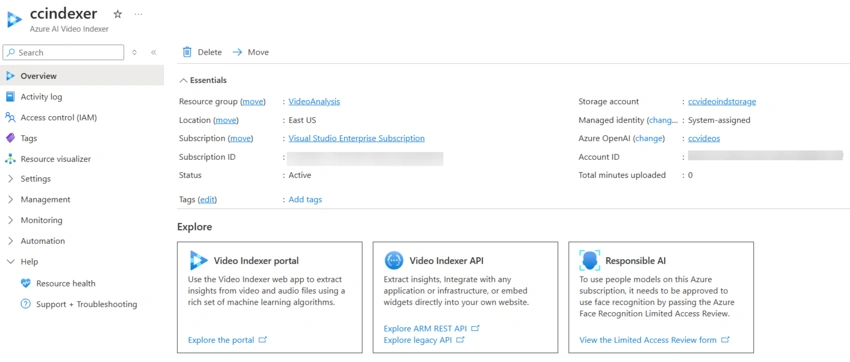Click the Overview icon in sidebar
Viewport: 850px width, 362px height.
point(10,76)
